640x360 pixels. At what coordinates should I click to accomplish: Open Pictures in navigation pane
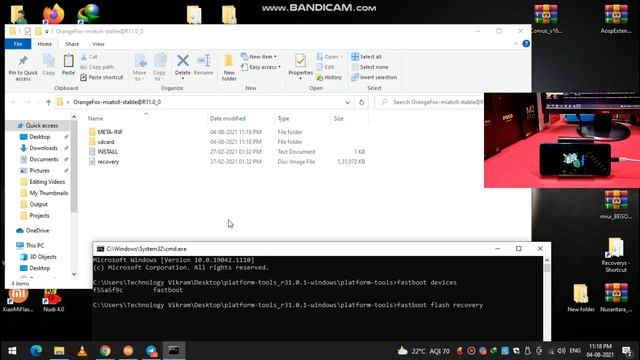39,170
